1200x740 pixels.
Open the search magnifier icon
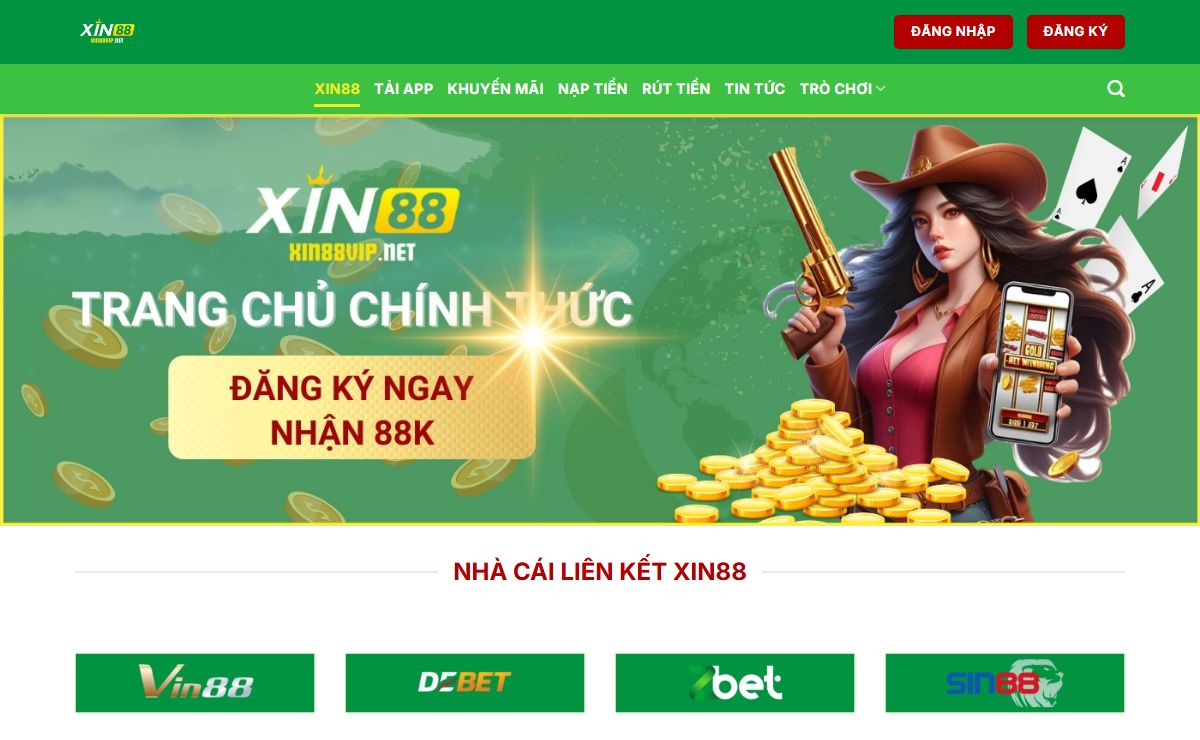coord(1116,89)
